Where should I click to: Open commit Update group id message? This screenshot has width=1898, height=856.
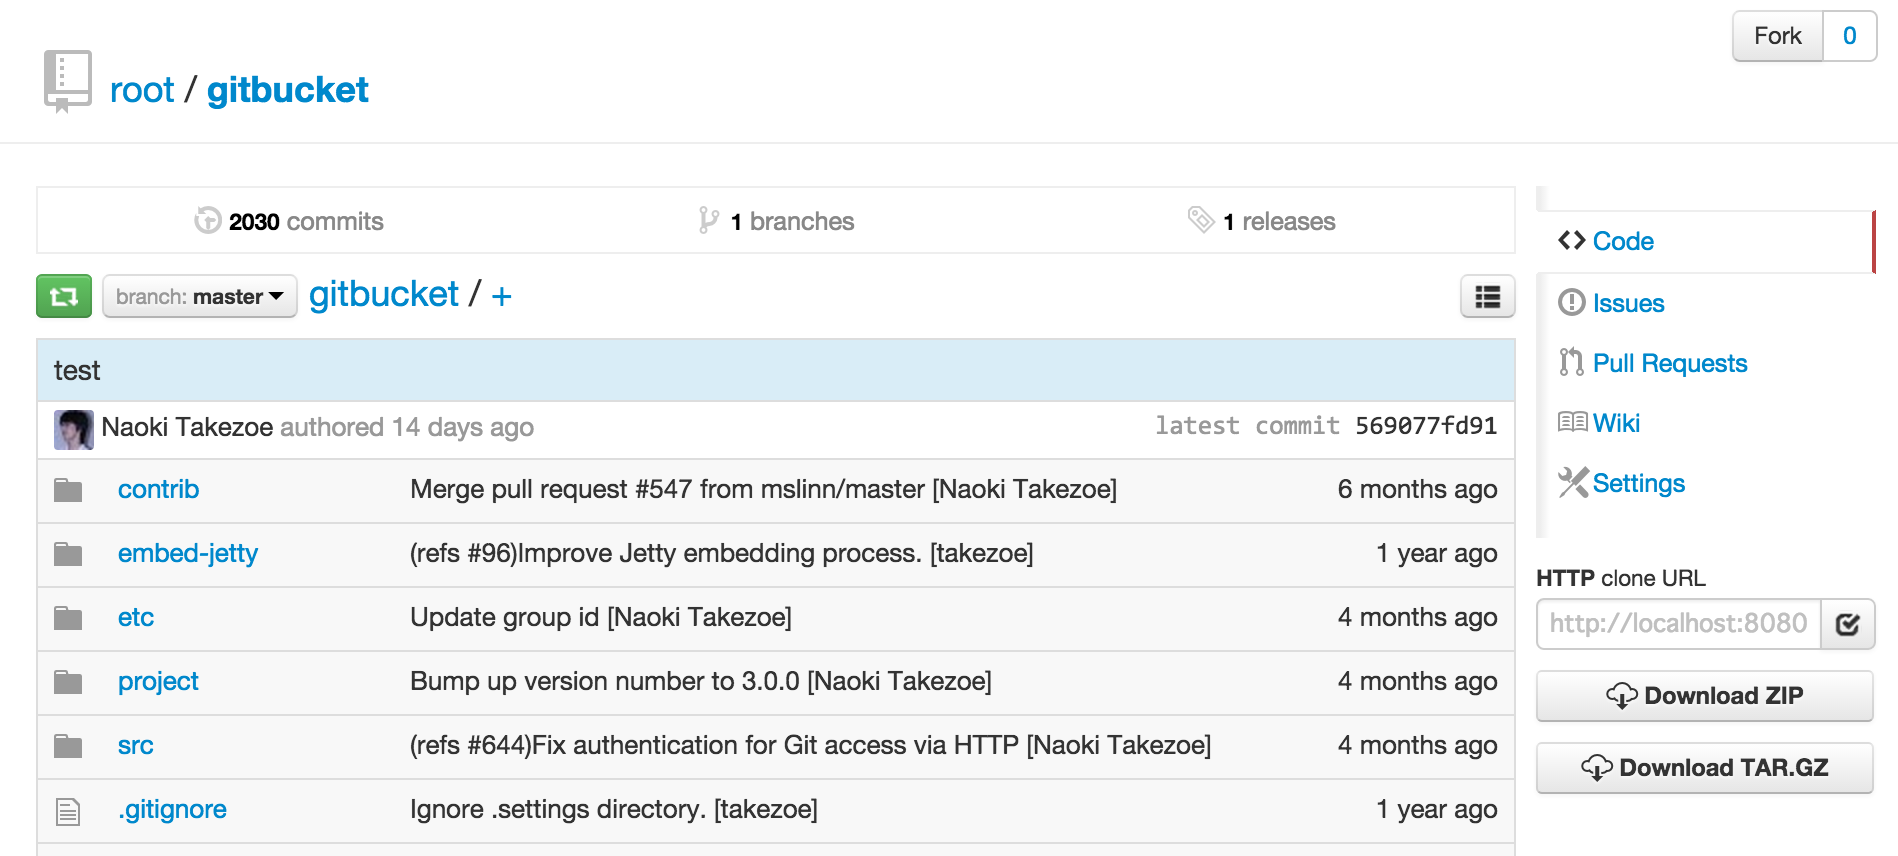click(600, 617)
